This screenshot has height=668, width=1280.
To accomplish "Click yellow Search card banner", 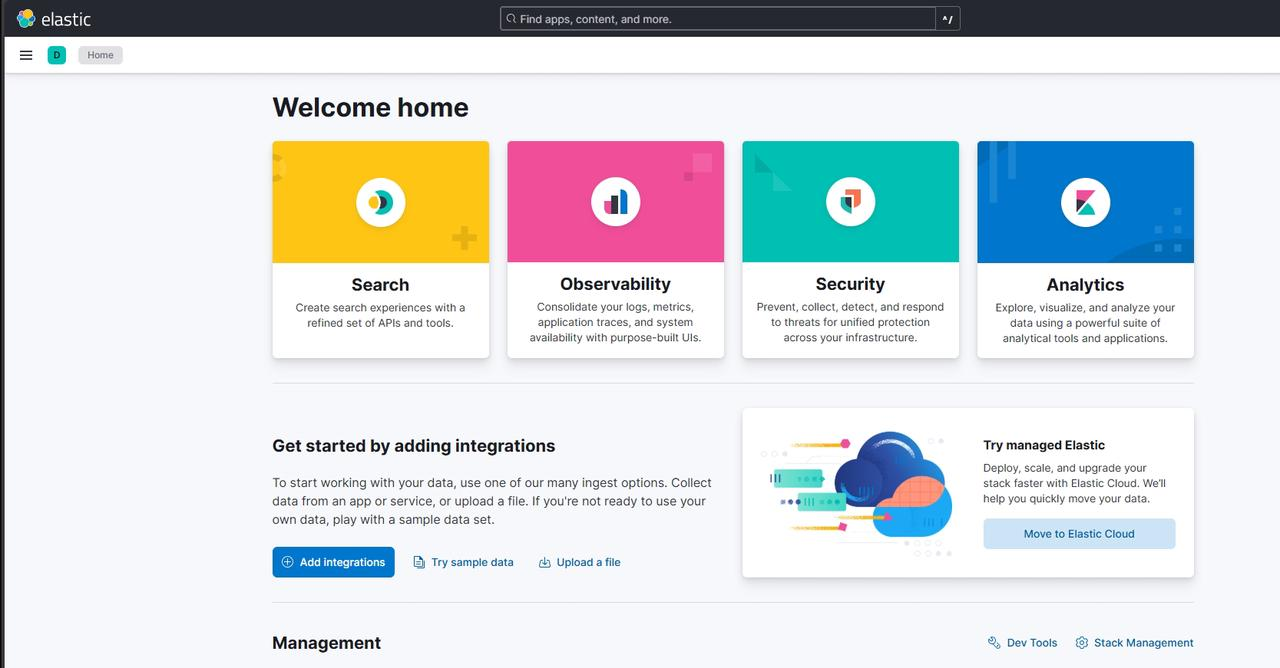I will click(x=380, y=202).
